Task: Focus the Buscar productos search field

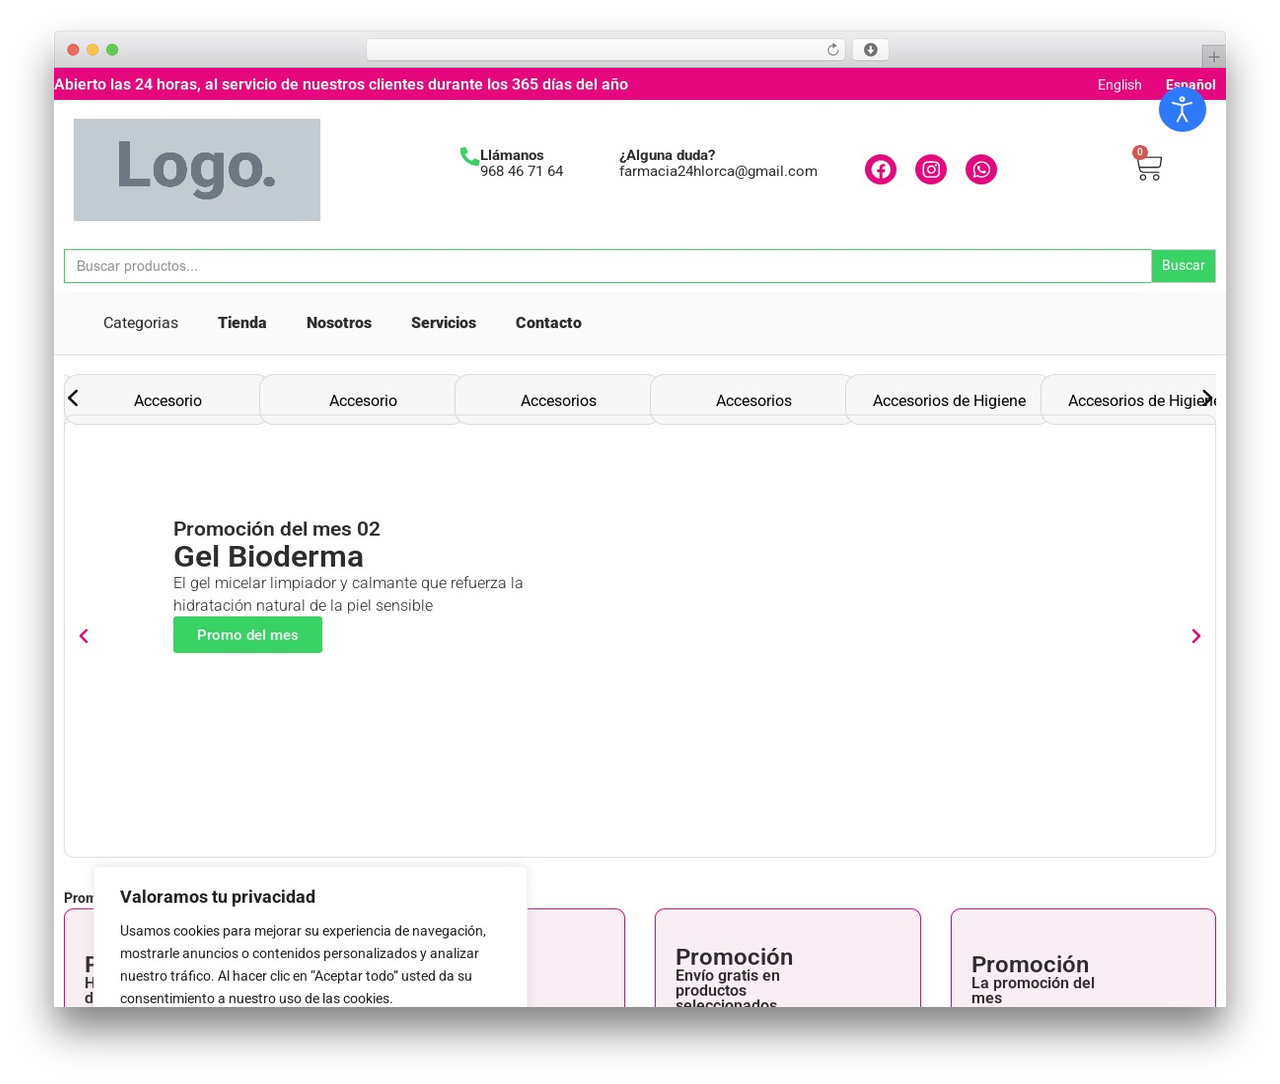Action: (x=608, y=266)
